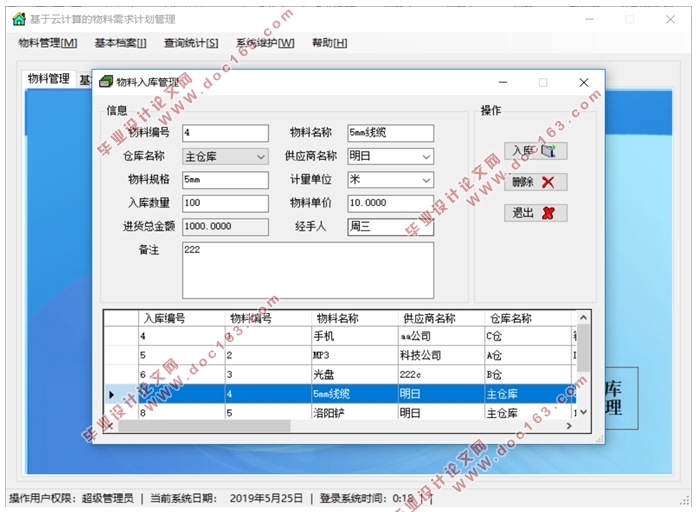Expand the 供应商名称 dropdown
Viewport: 698px width, 512px height.
426,157
